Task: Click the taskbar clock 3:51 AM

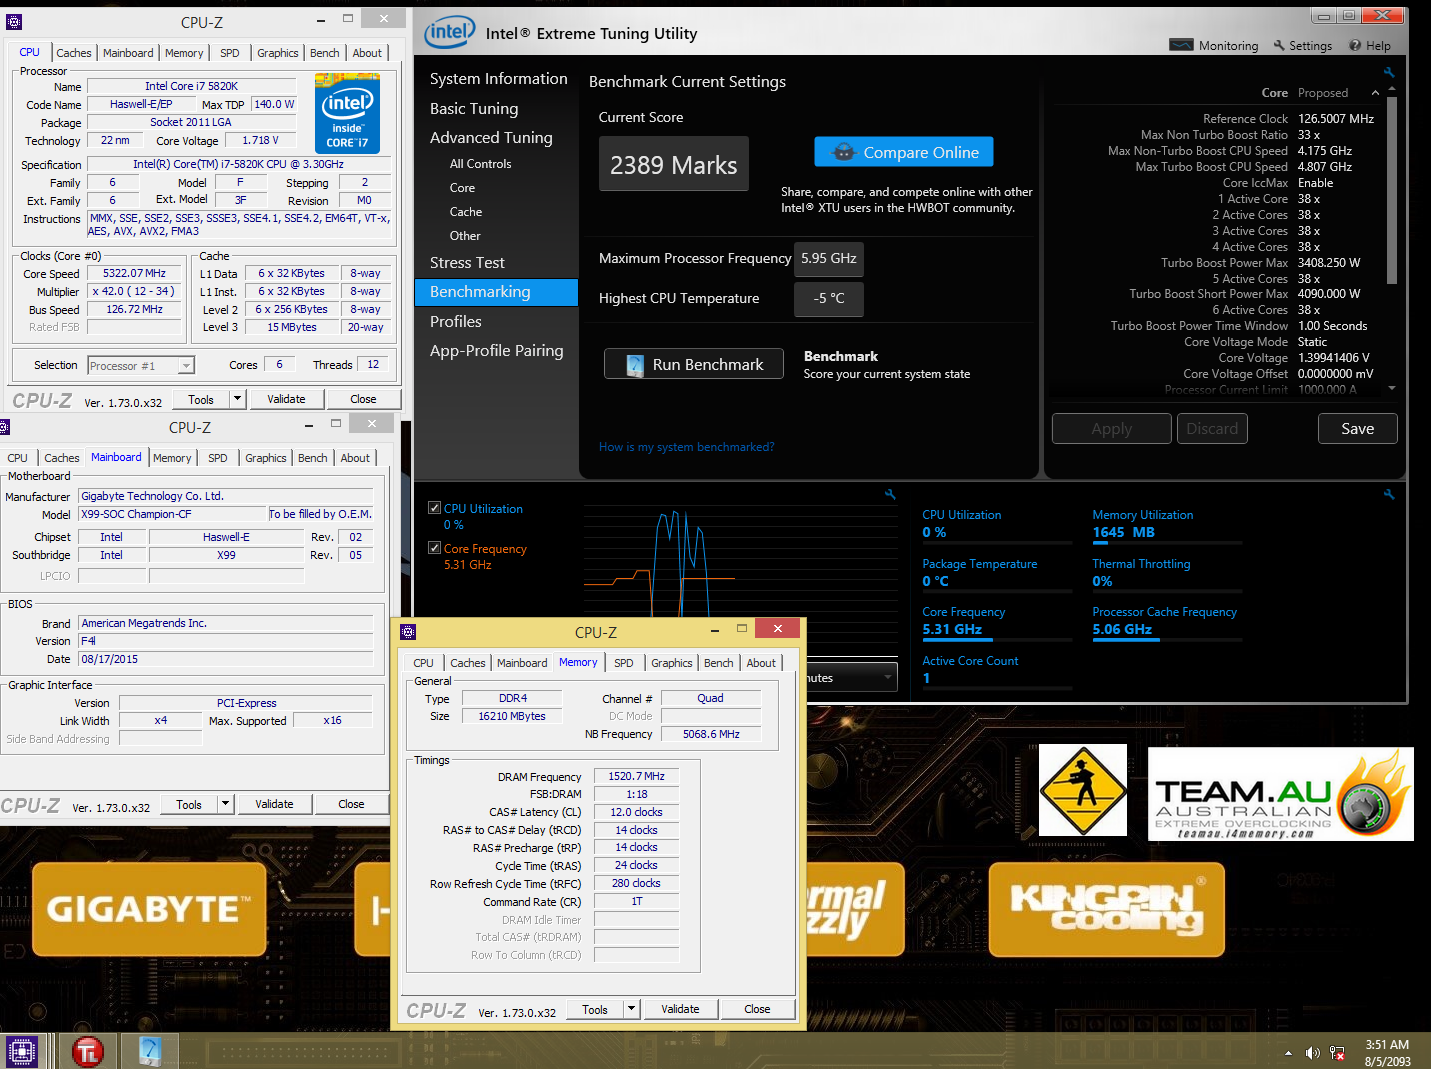Action: click(x=1387, y=1045)
